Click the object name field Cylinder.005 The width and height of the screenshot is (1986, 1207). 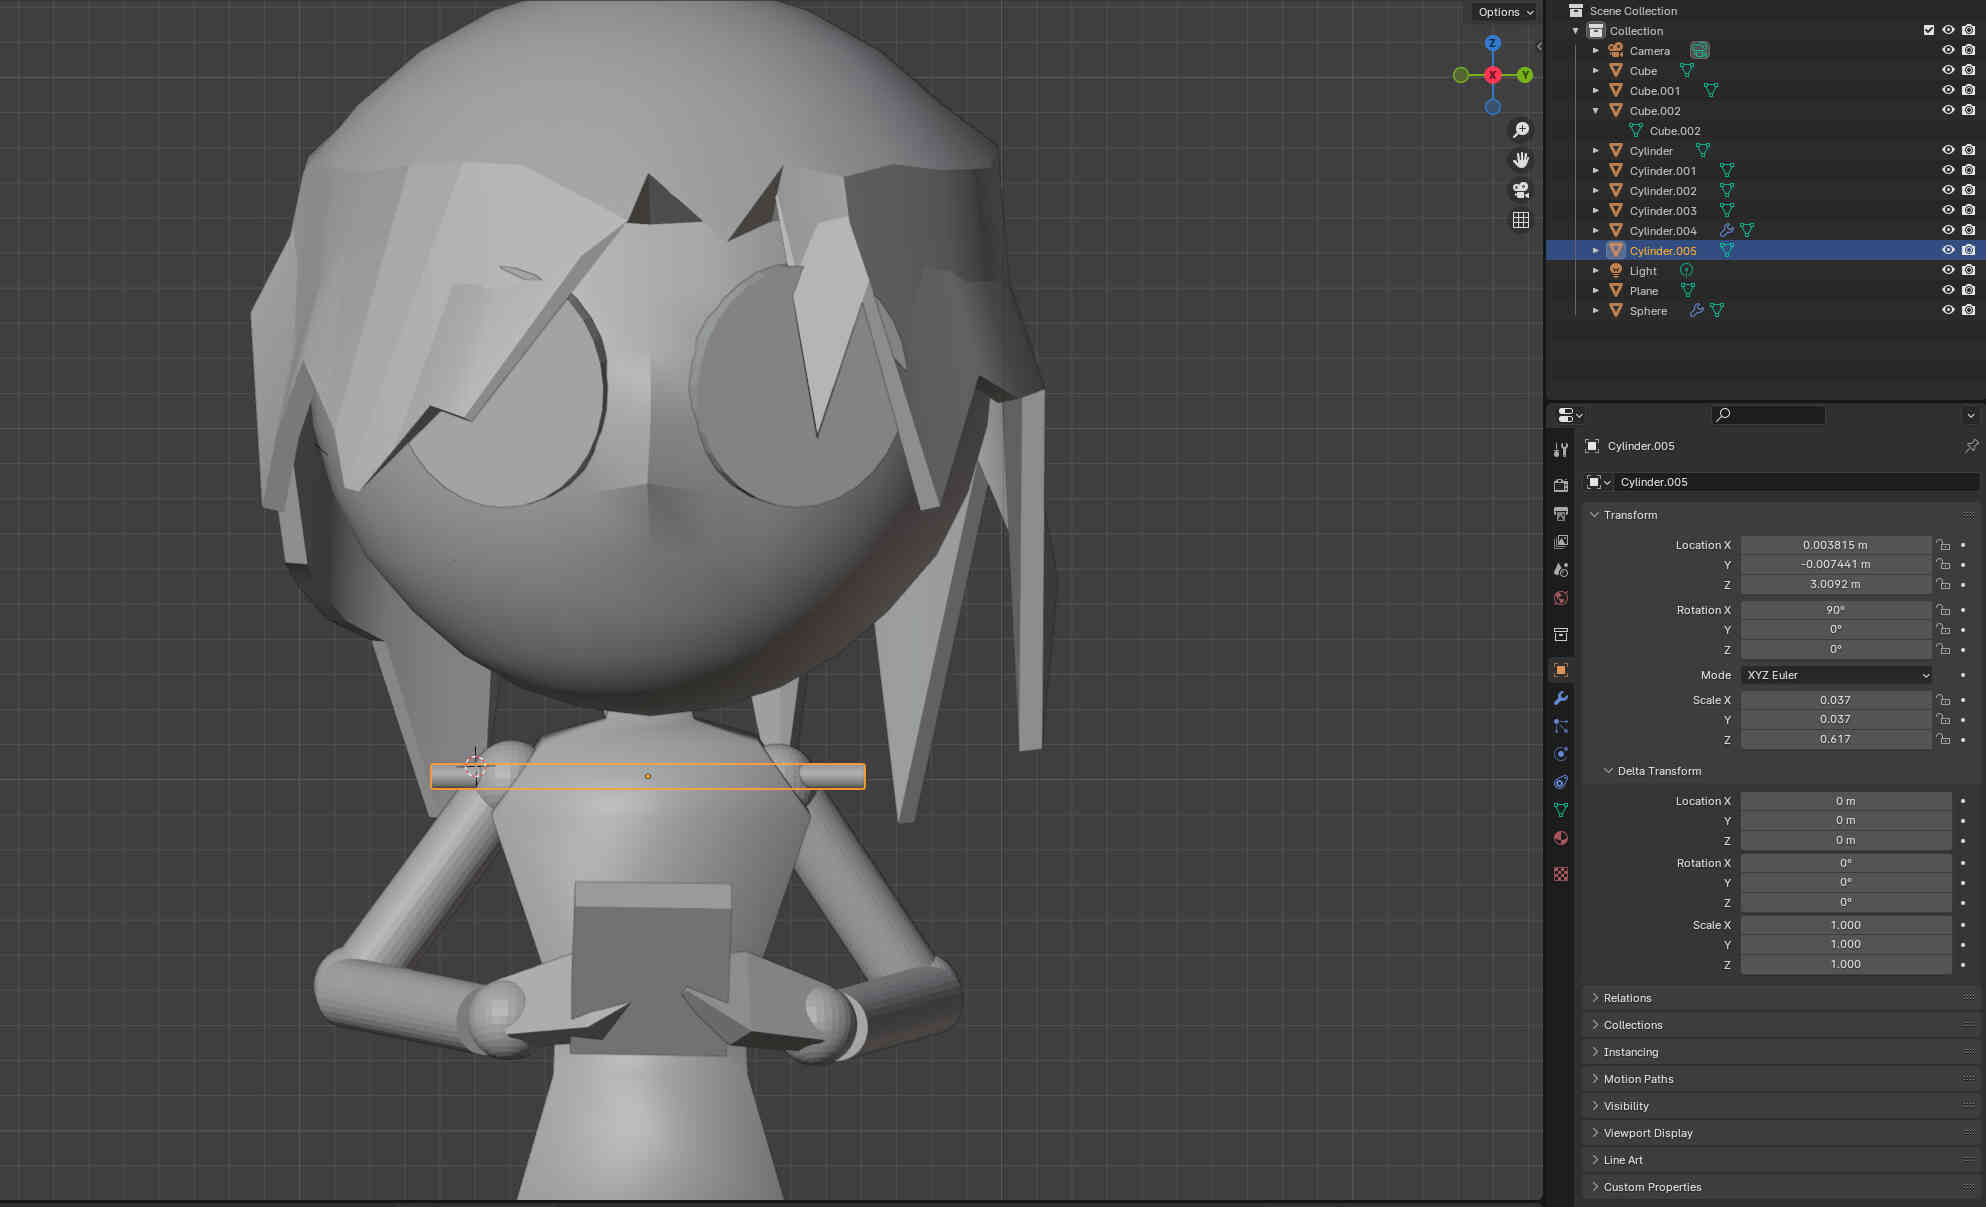(x=1795, y=482)
